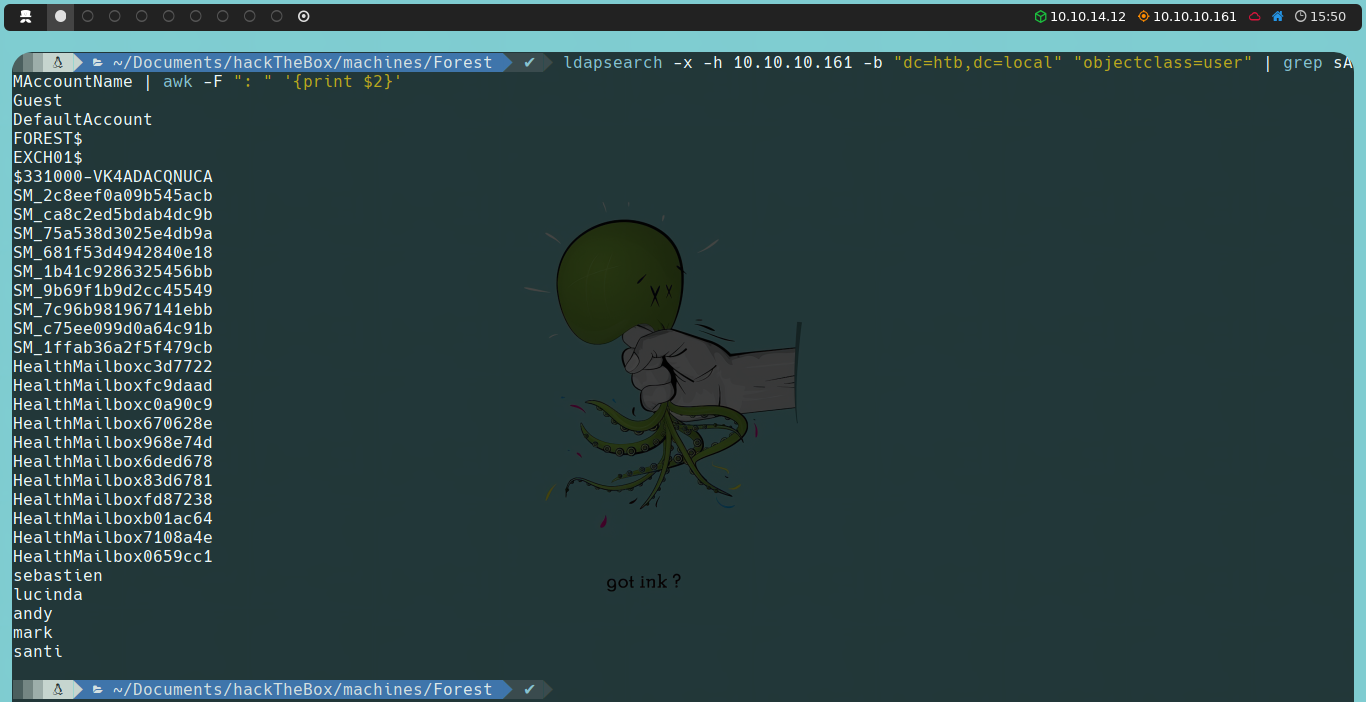Click the "objectclass=user" filter string
1366x702 pixels.
(x=1163, y=62)
